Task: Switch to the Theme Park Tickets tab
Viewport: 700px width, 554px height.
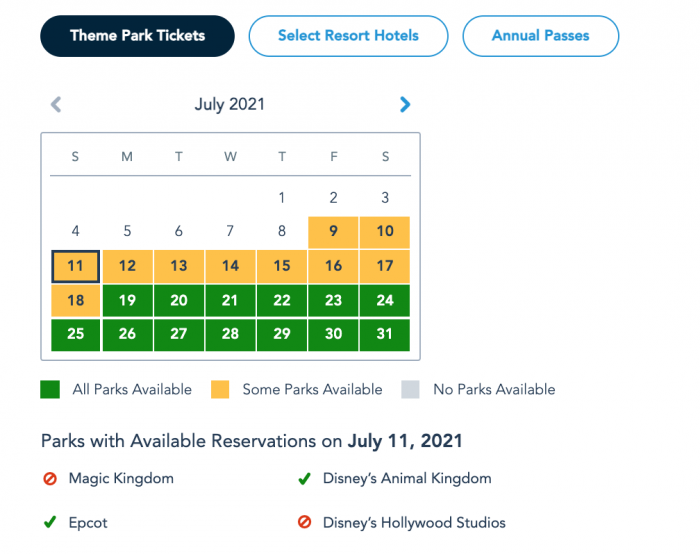Action: pos(137,36)
